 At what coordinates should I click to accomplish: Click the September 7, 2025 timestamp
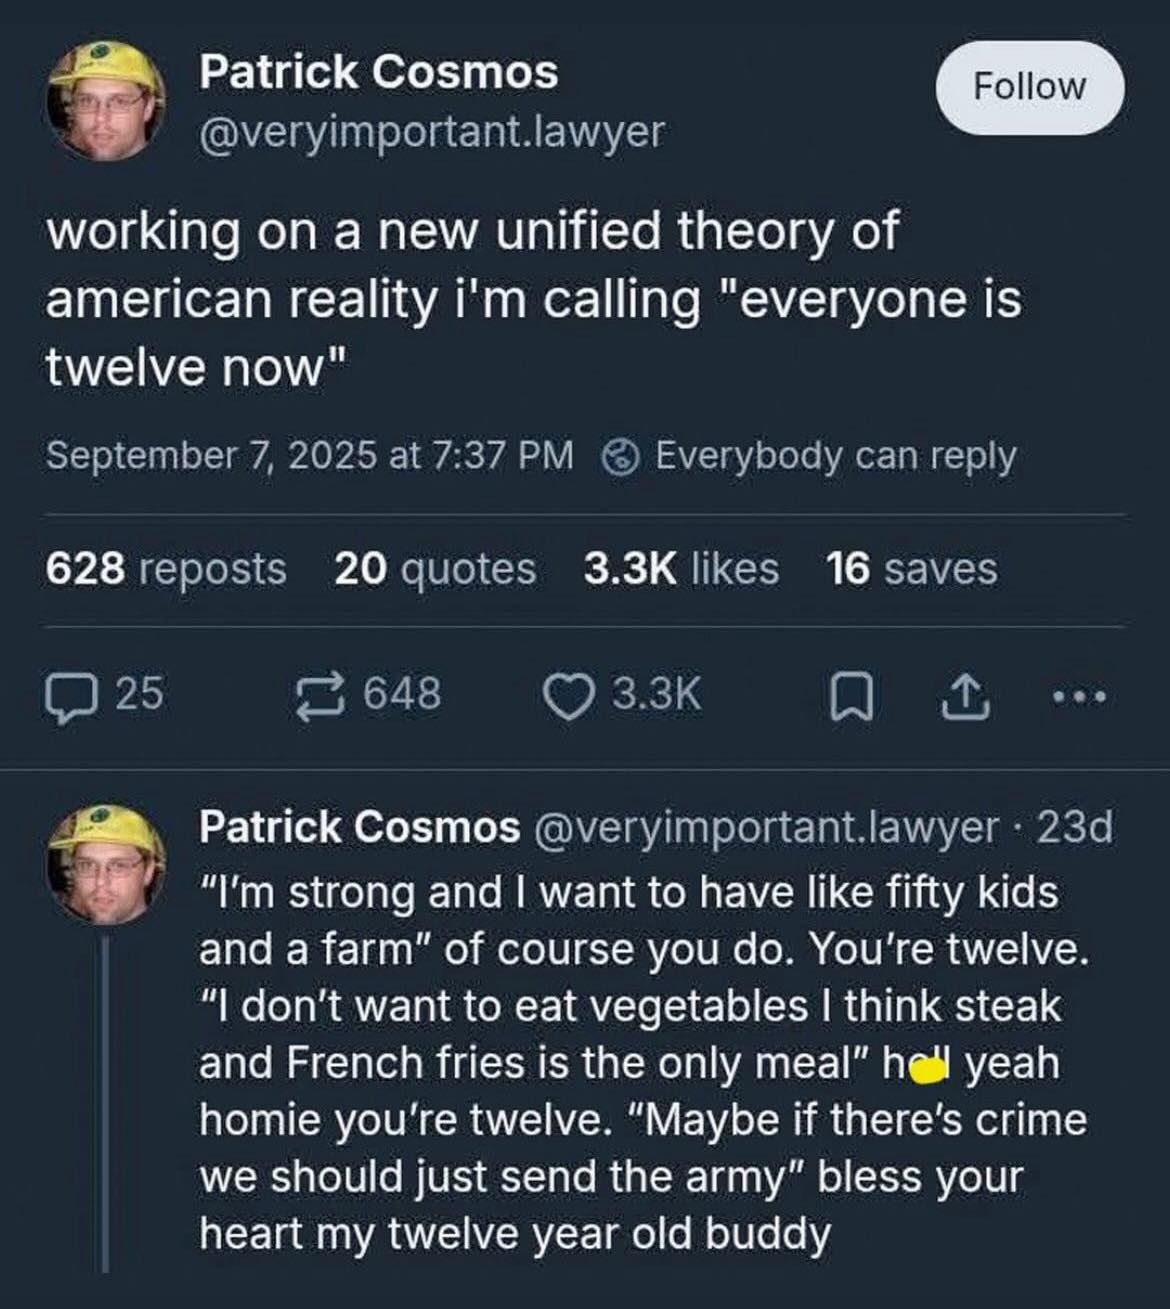(310, 456)
